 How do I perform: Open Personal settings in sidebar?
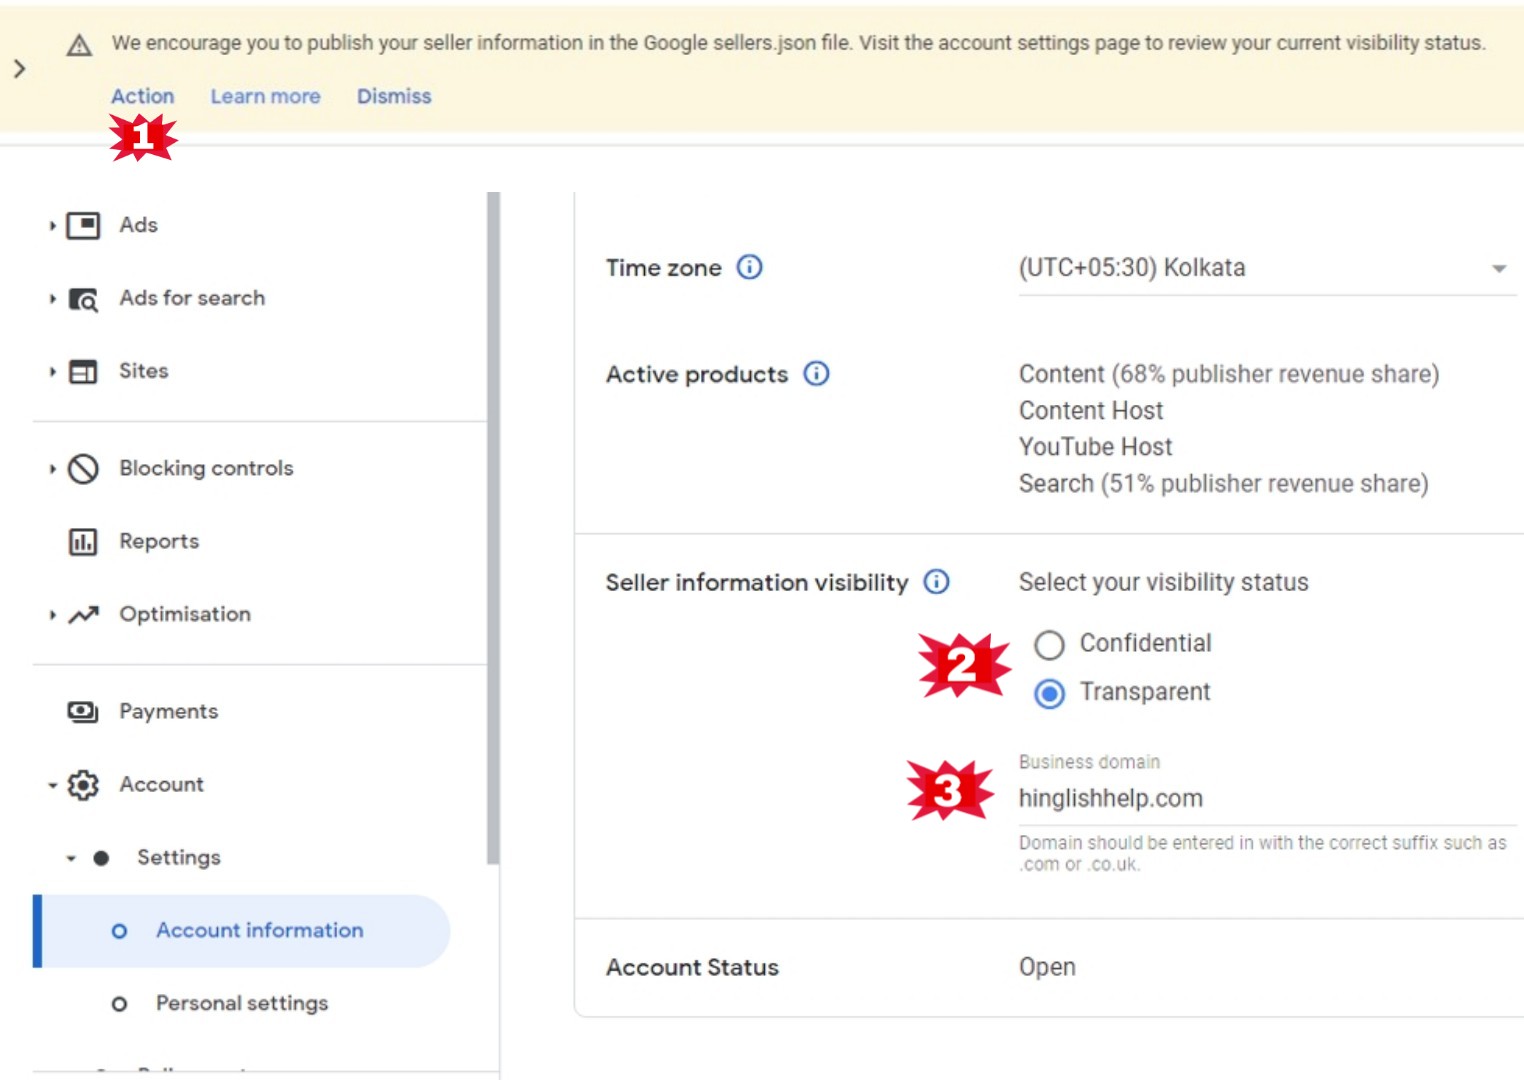coord(241,1003)
